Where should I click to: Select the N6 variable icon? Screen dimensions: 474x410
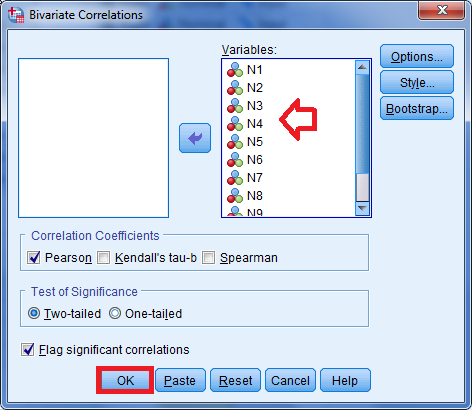coord(235,160)
